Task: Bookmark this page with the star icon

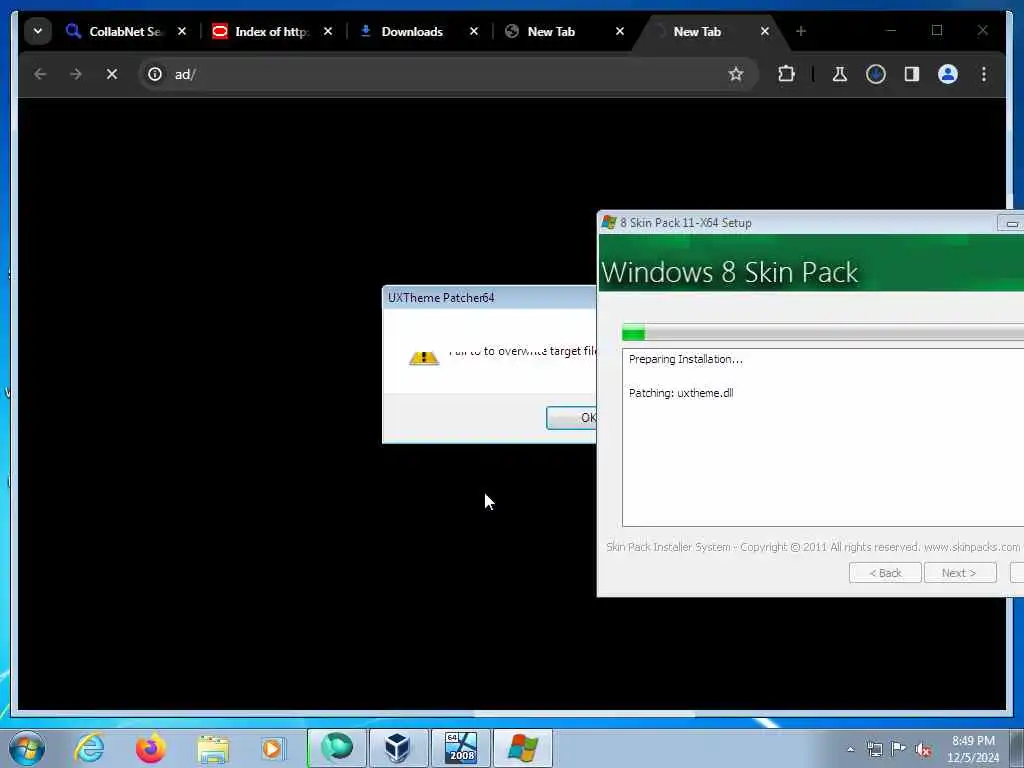Action: 736,74
